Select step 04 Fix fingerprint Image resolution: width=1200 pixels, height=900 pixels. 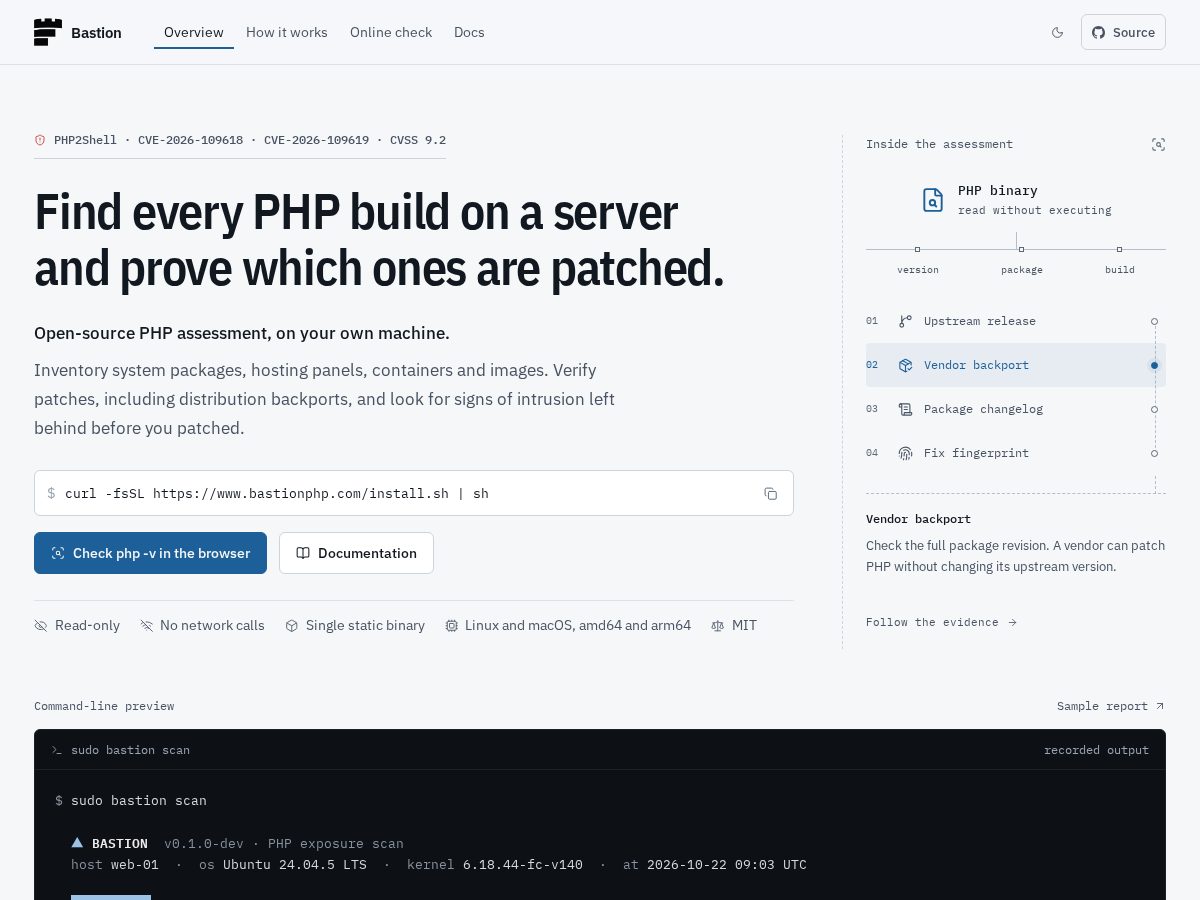click(1016, 453)
